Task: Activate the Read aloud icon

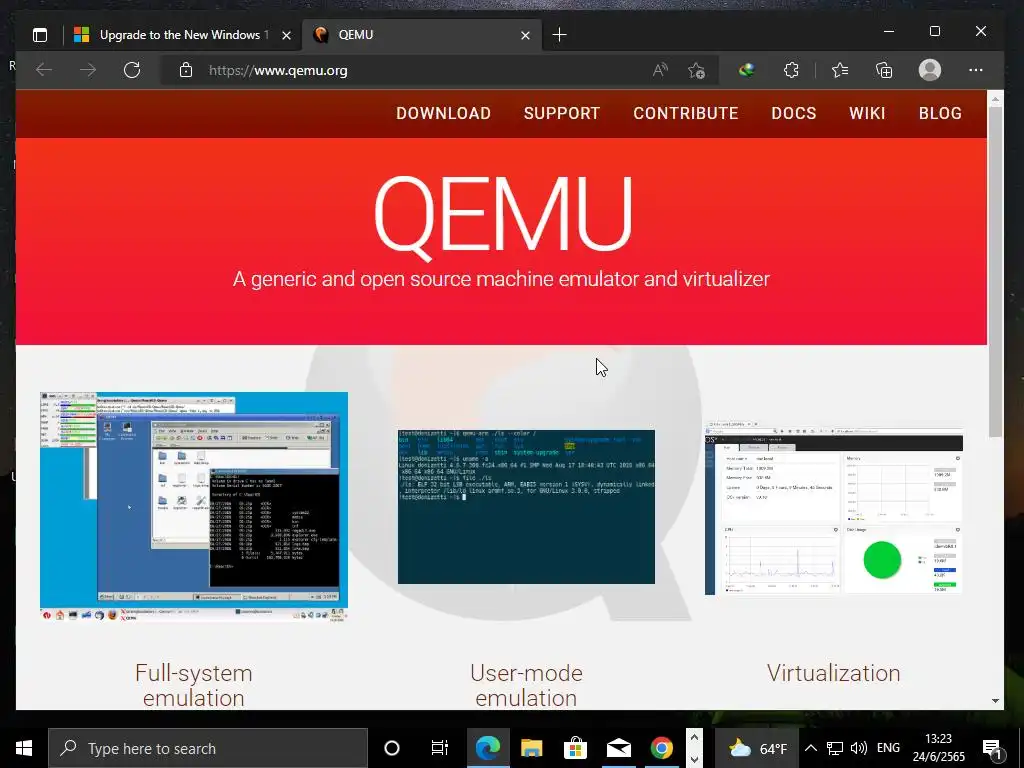Action: [660, 70]
